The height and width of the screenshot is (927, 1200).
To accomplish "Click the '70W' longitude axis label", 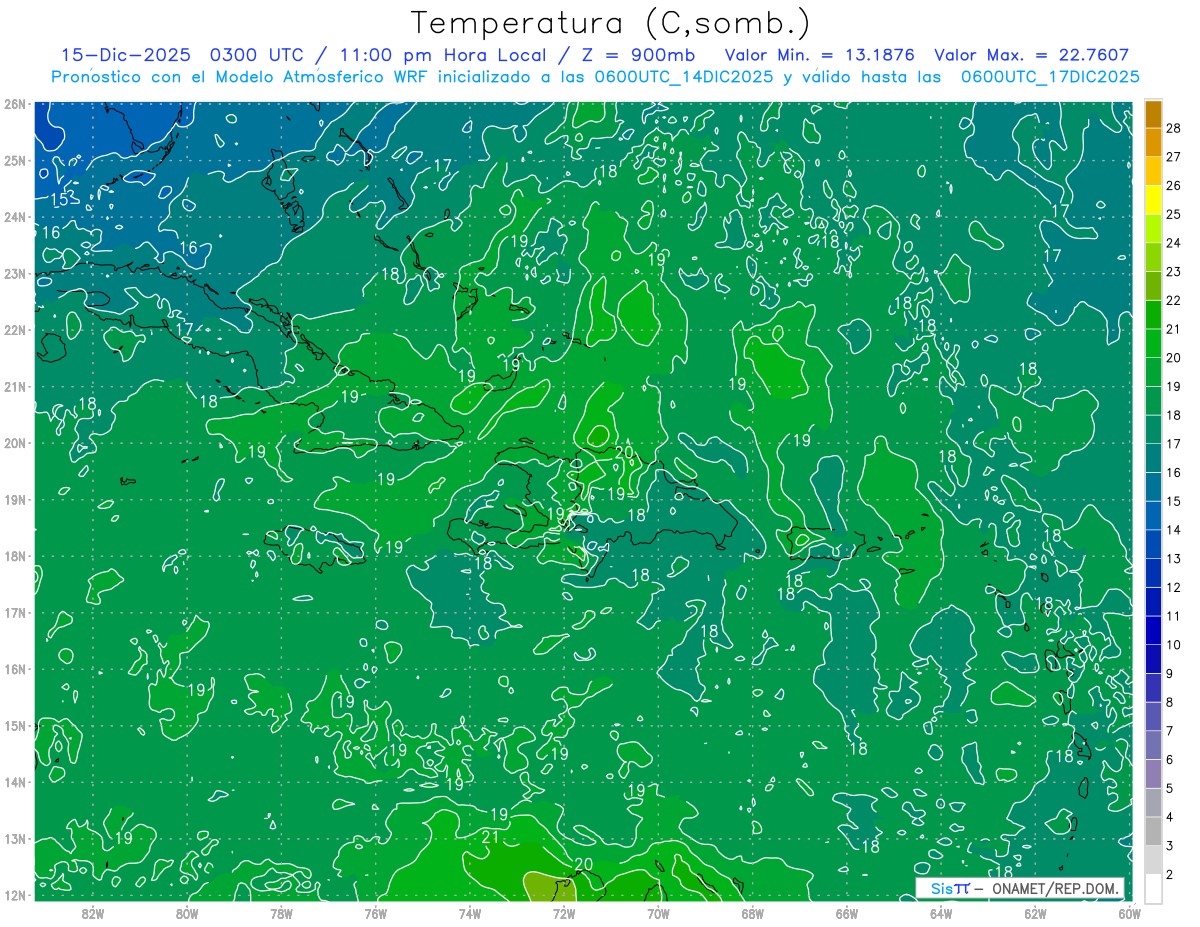I will [658, 913].
